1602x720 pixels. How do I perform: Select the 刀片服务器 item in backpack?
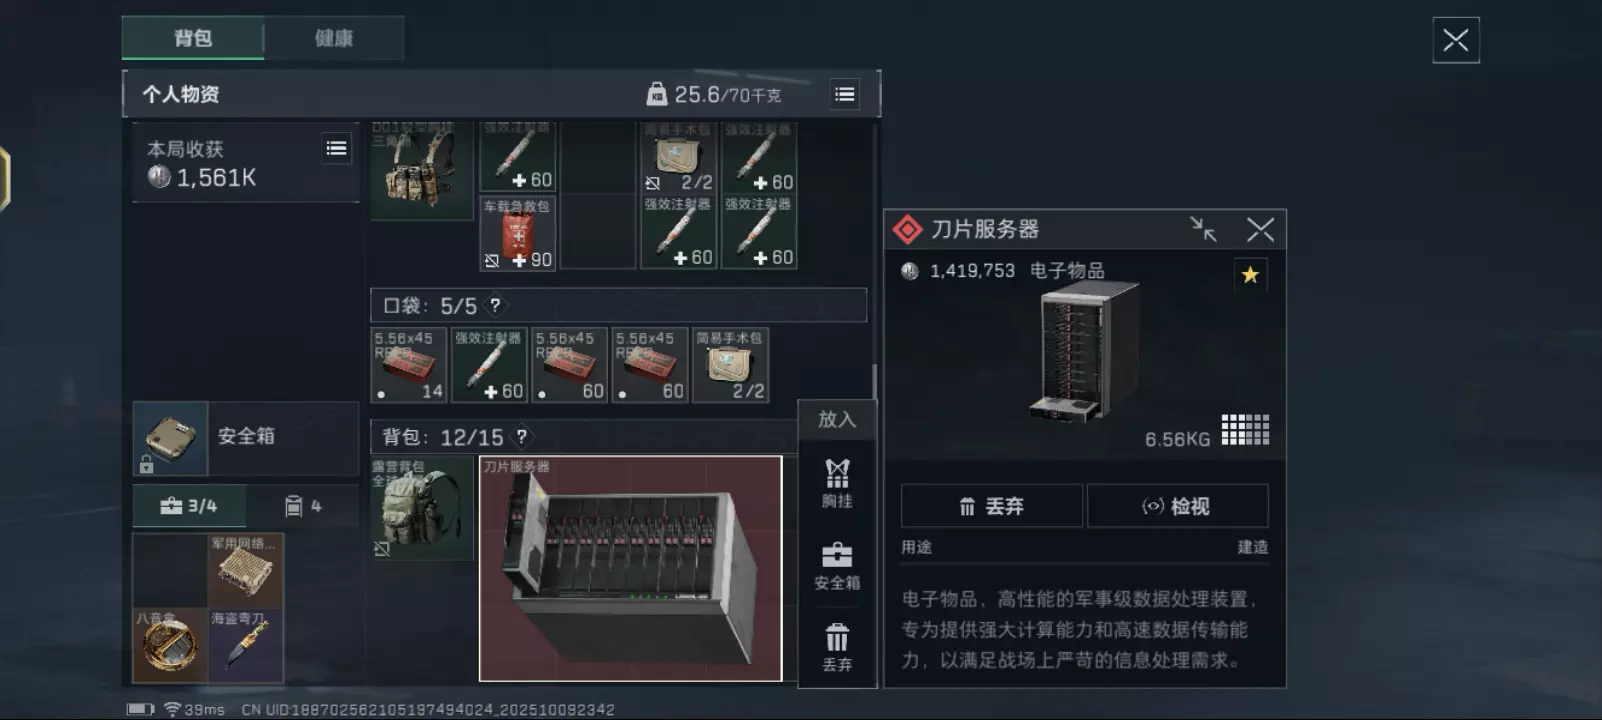coord(630,568)
